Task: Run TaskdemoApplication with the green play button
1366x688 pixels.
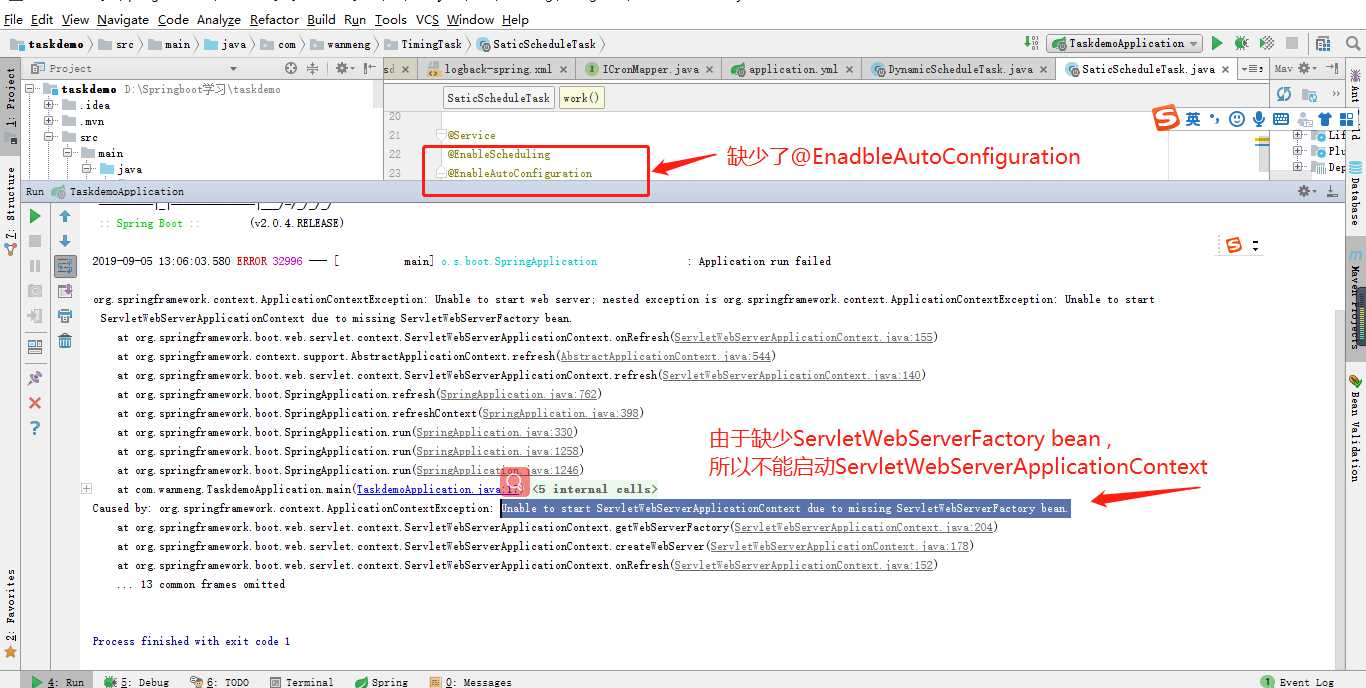Action: pyautogui.click(x=1217, y=43)
